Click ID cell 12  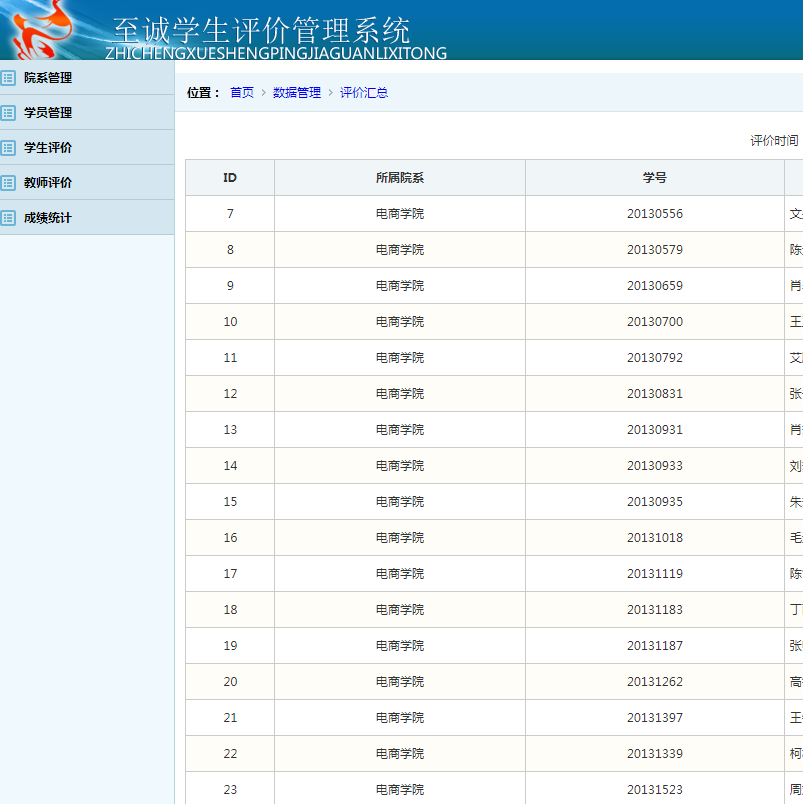pos(230,394)
